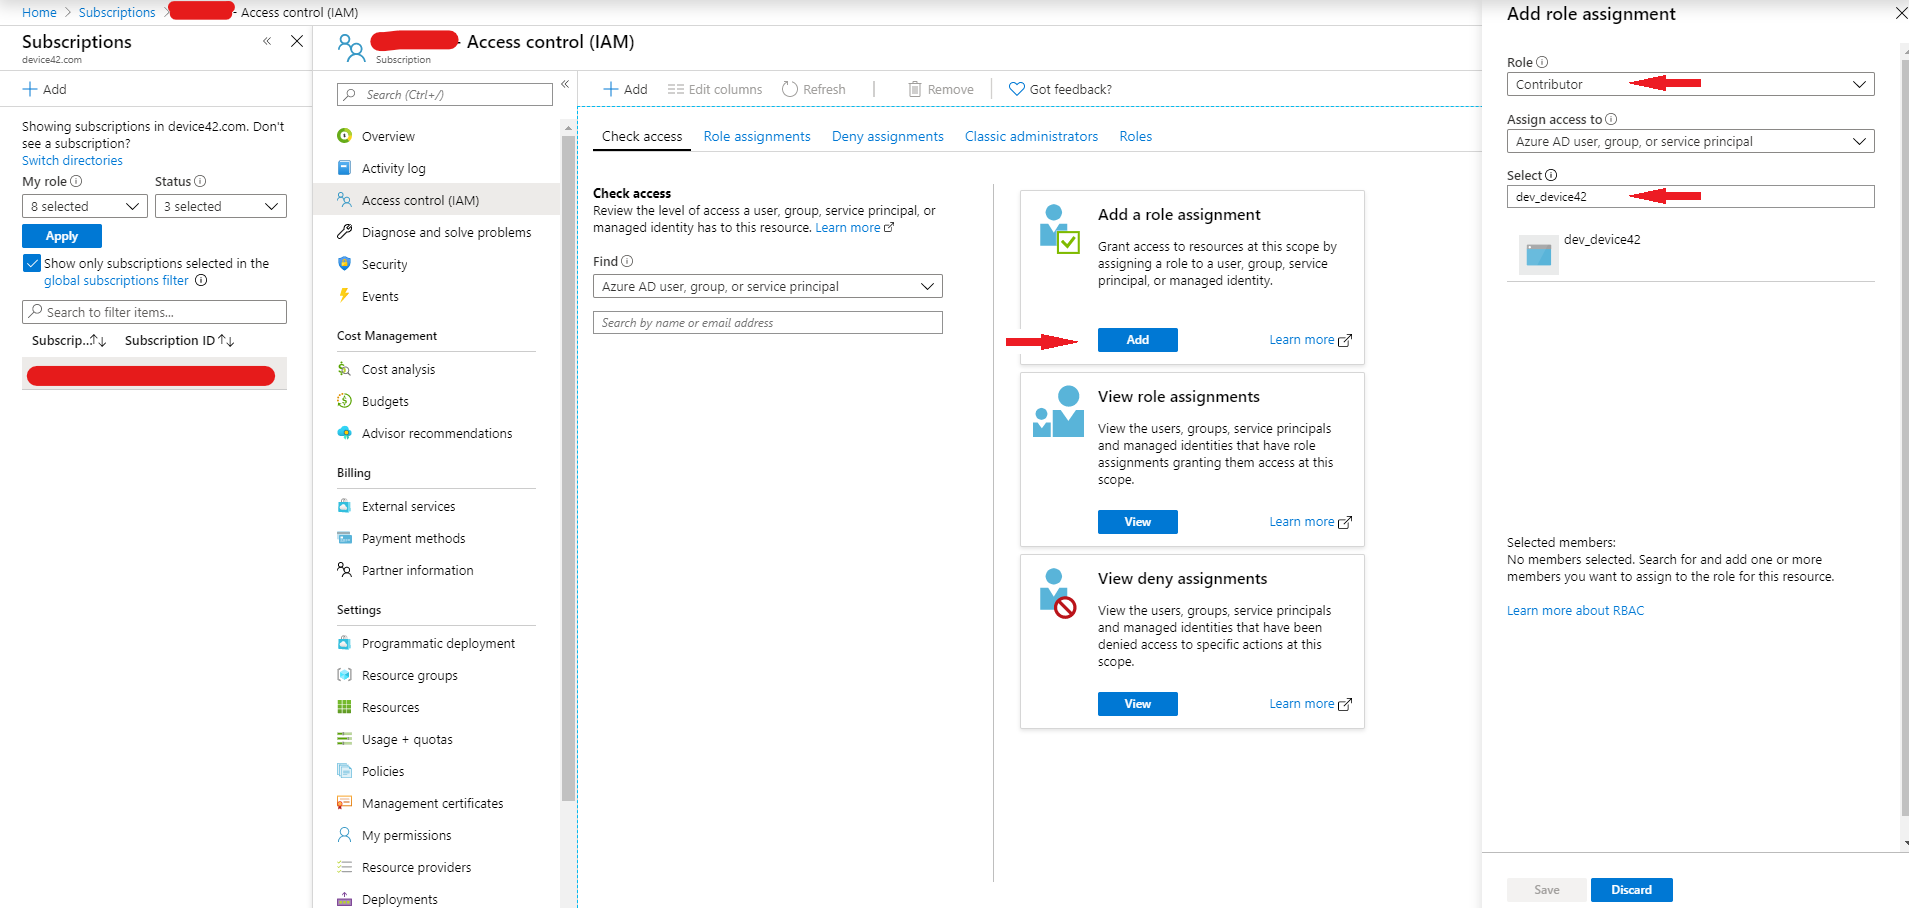Open Learn more about RBAC link
This screenshot has width=1909, height=908.
(x=1575, y=611)
